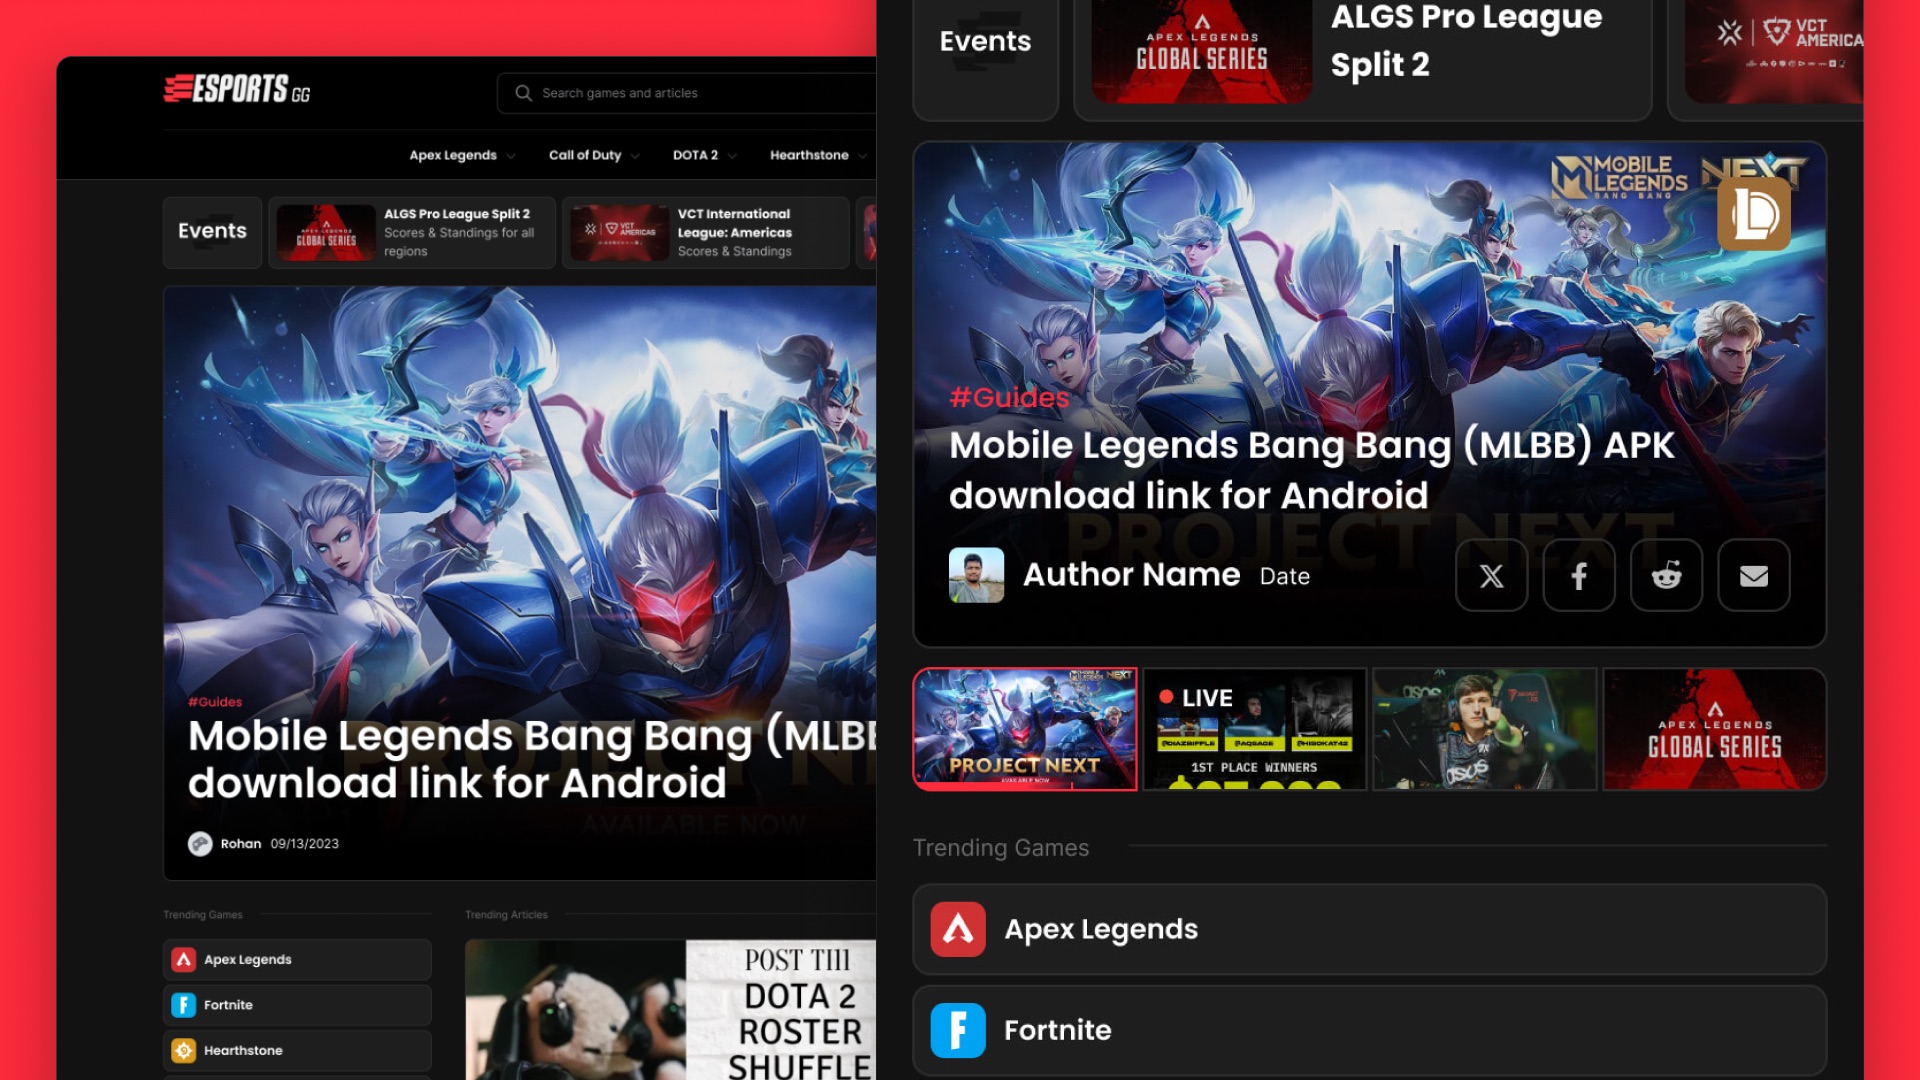
Task: Open Fortnite in mobile Trending Games
Action: (x=1370, y=1031)
